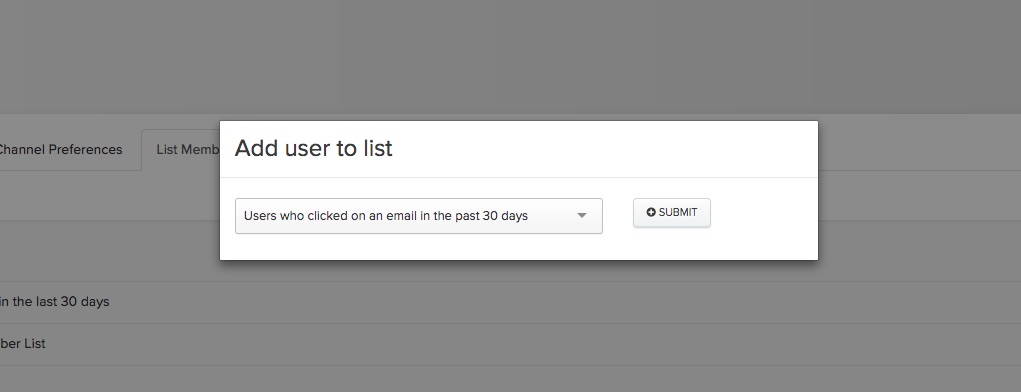This screenshot has height=392, width=1021.
Task: Click the empty dialog area right of SUBMIT
Action: pos(763,215)
